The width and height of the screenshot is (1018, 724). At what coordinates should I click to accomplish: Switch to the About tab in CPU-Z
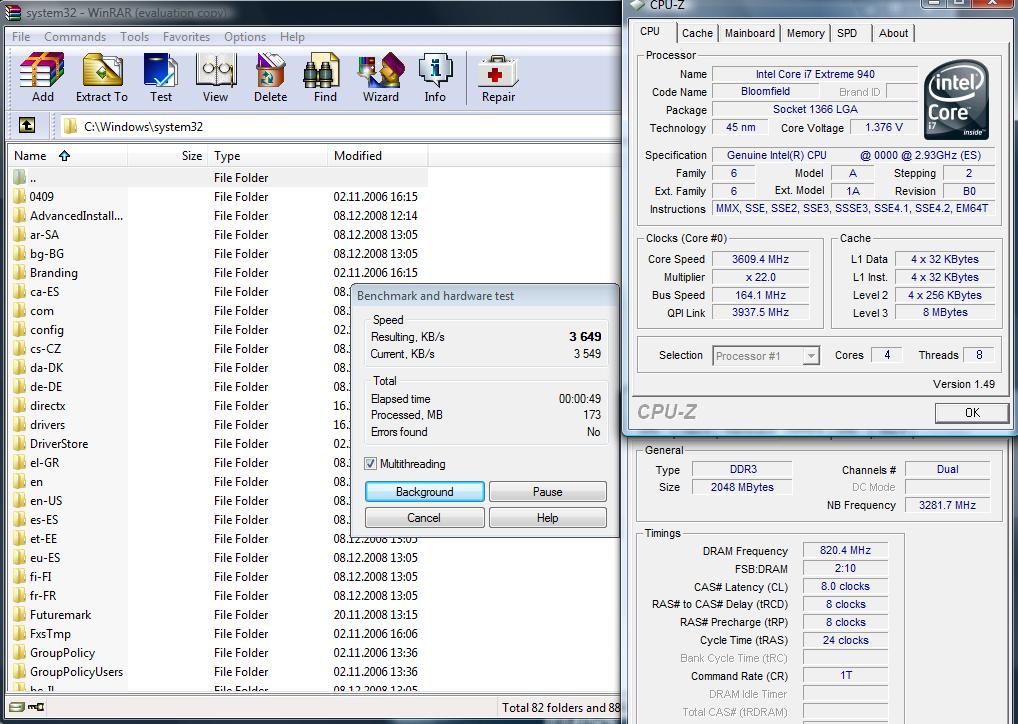point(893,33)
